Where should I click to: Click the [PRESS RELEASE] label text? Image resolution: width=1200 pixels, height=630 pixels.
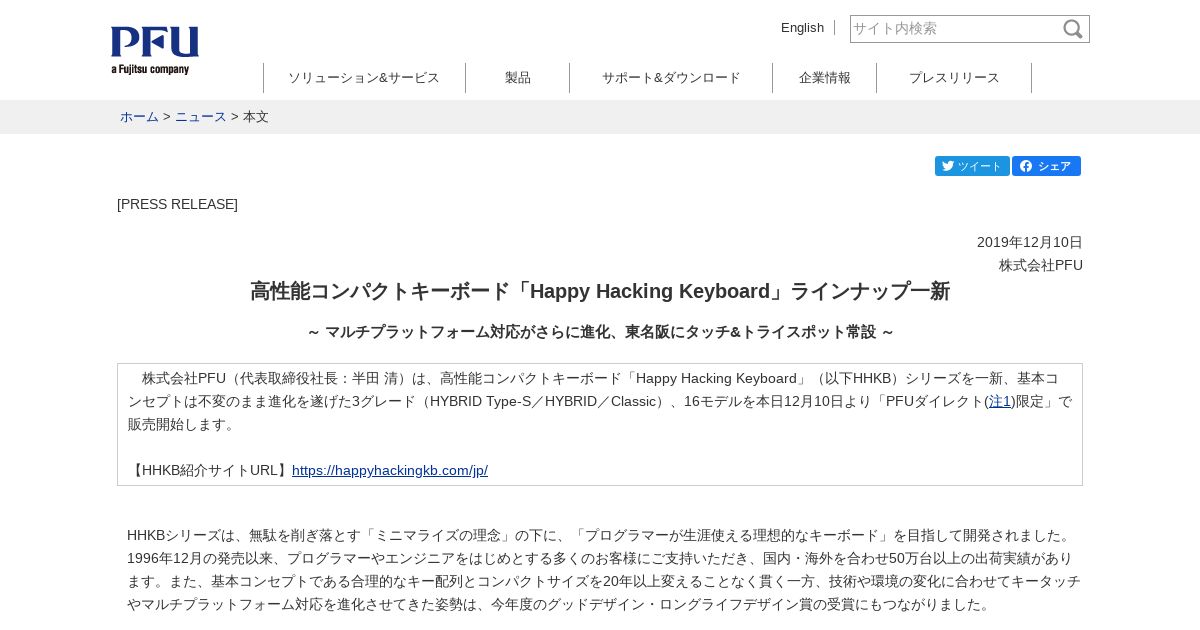[177, 204]
